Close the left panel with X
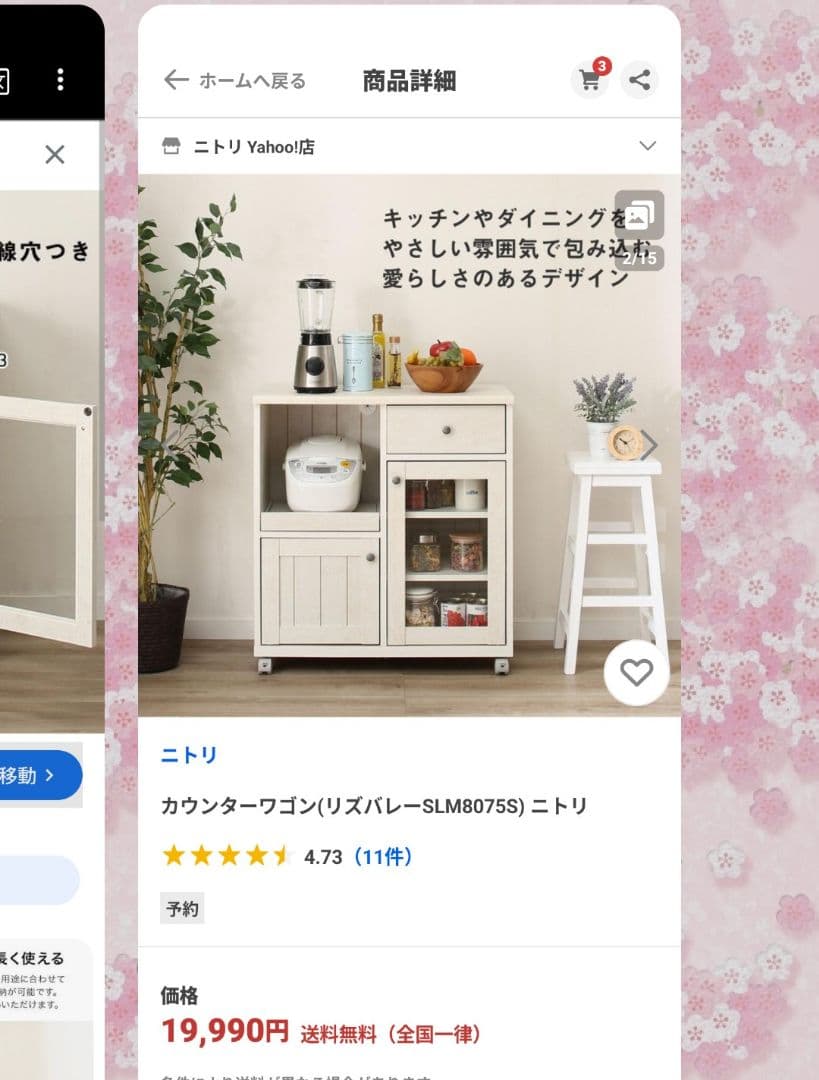 pyautogui.click(x=55, y=154)
